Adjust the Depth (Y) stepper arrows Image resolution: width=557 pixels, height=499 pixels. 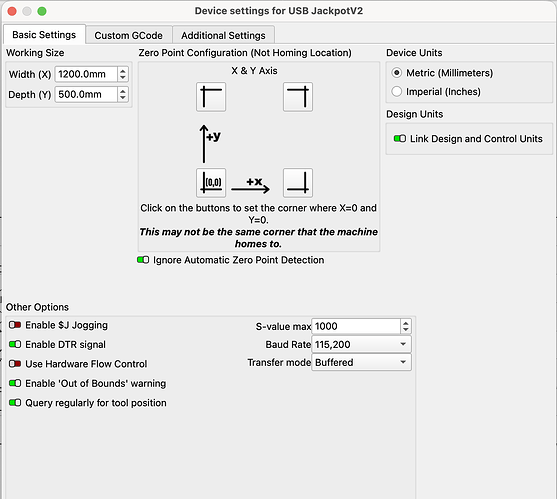point(123,94)
